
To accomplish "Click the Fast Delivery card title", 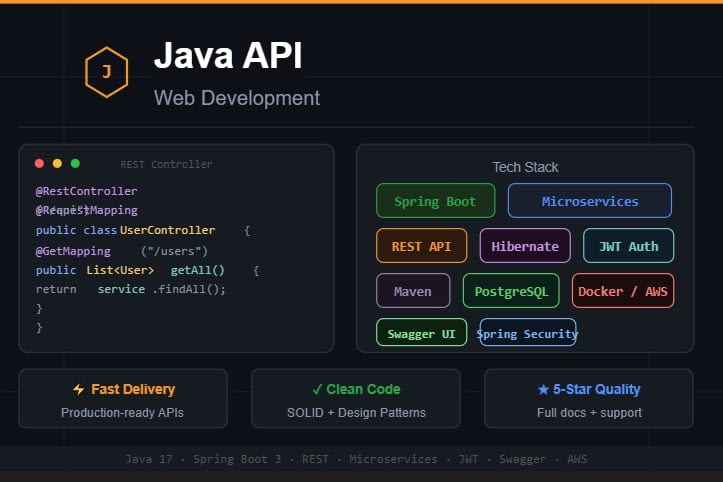I will pos(133,389).
